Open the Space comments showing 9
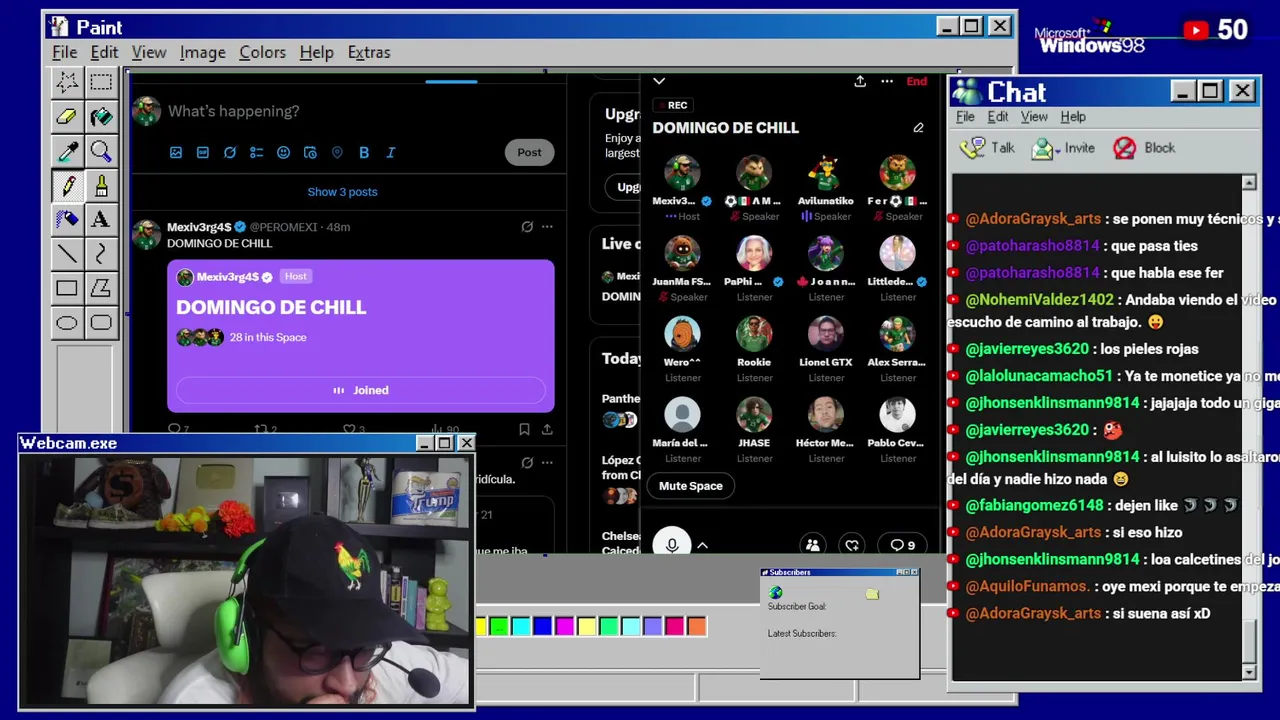The image size is (1280, 720). tap(903, 545)
